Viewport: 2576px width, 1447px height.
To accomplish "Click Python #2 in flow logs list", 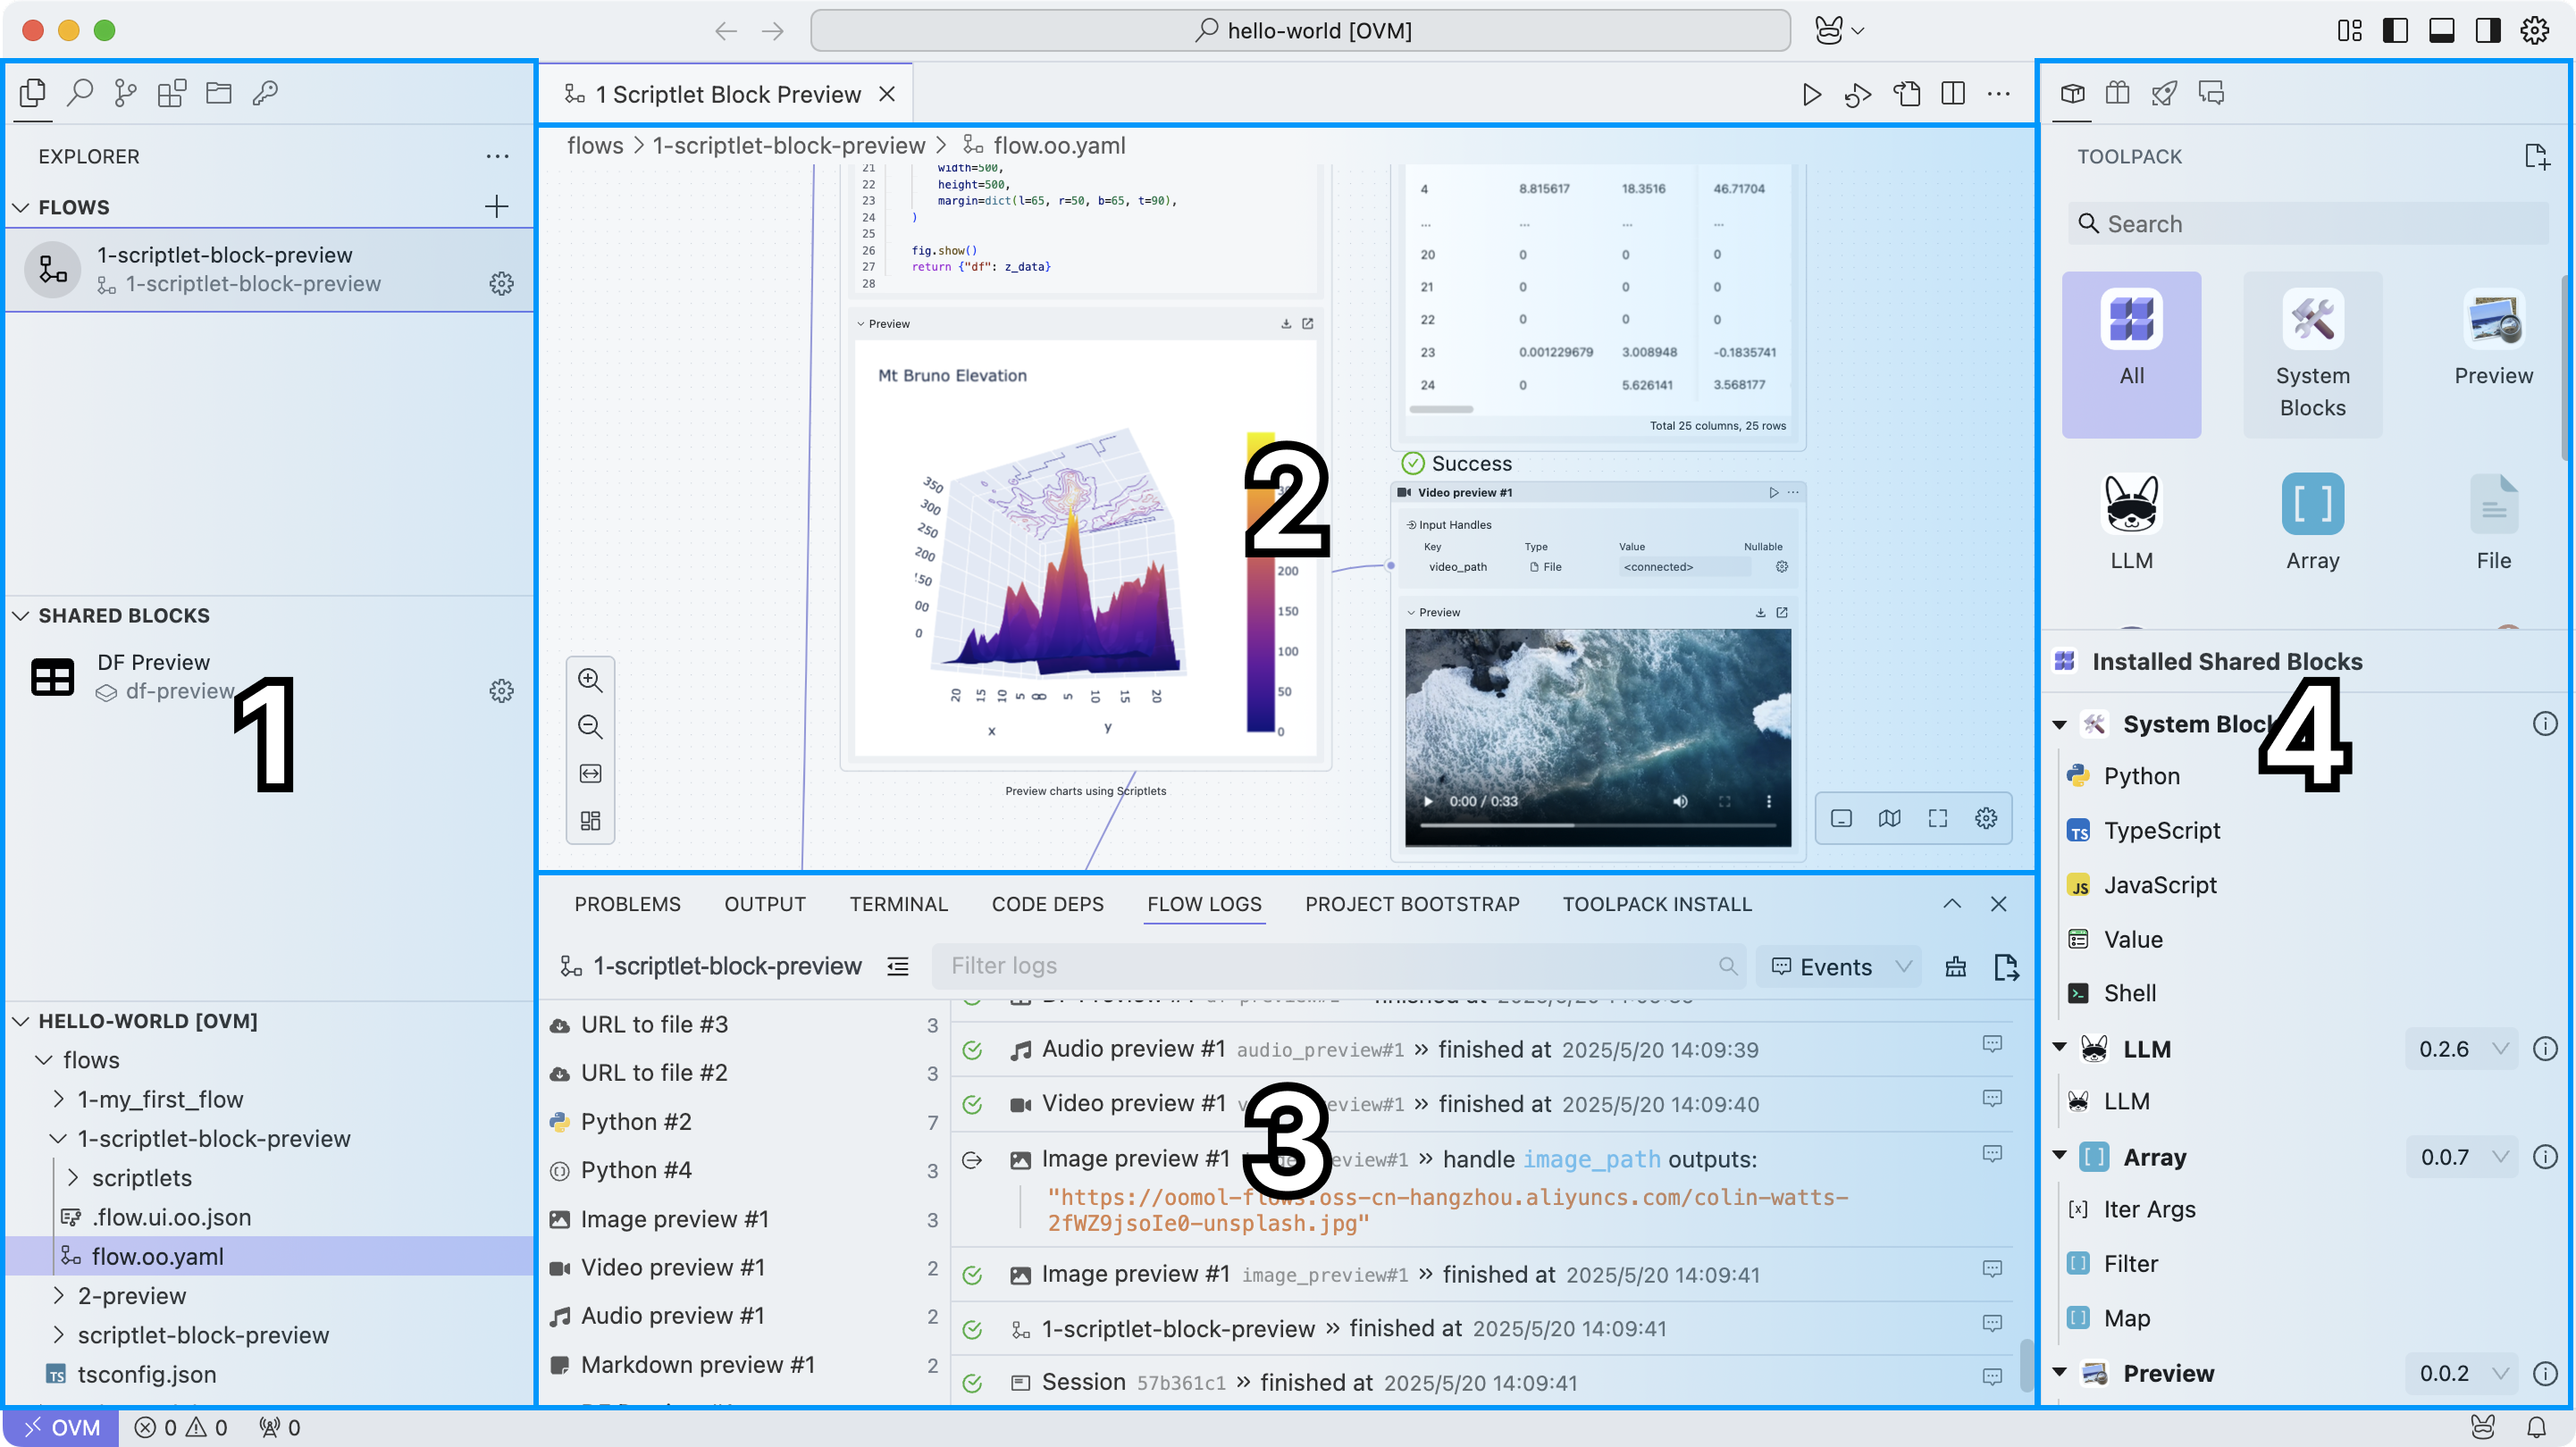I will coord(636,1121).
